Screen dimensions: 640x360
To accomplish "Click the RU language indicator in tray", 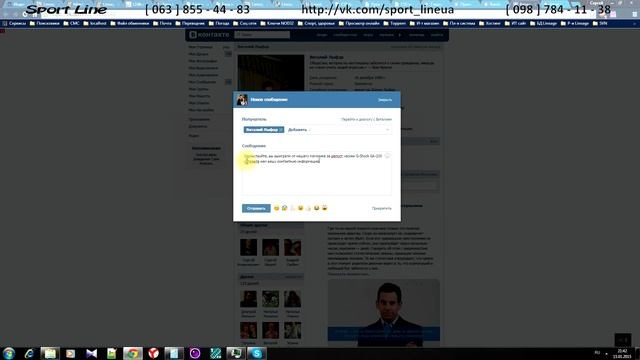I will pyautogui.click(x=597, y=352).
